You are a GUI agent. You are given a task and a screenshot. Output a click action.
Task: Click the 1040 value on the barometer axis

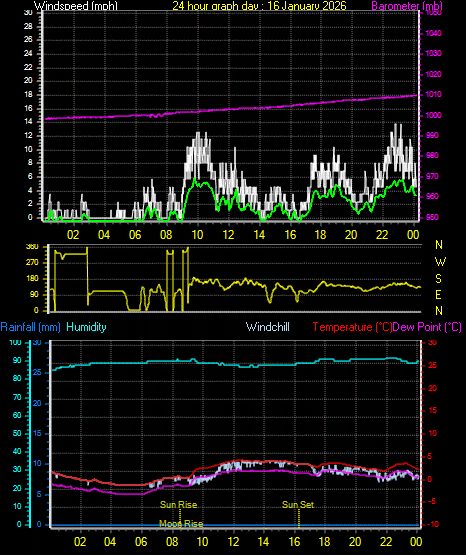click(x=433, y=33)
